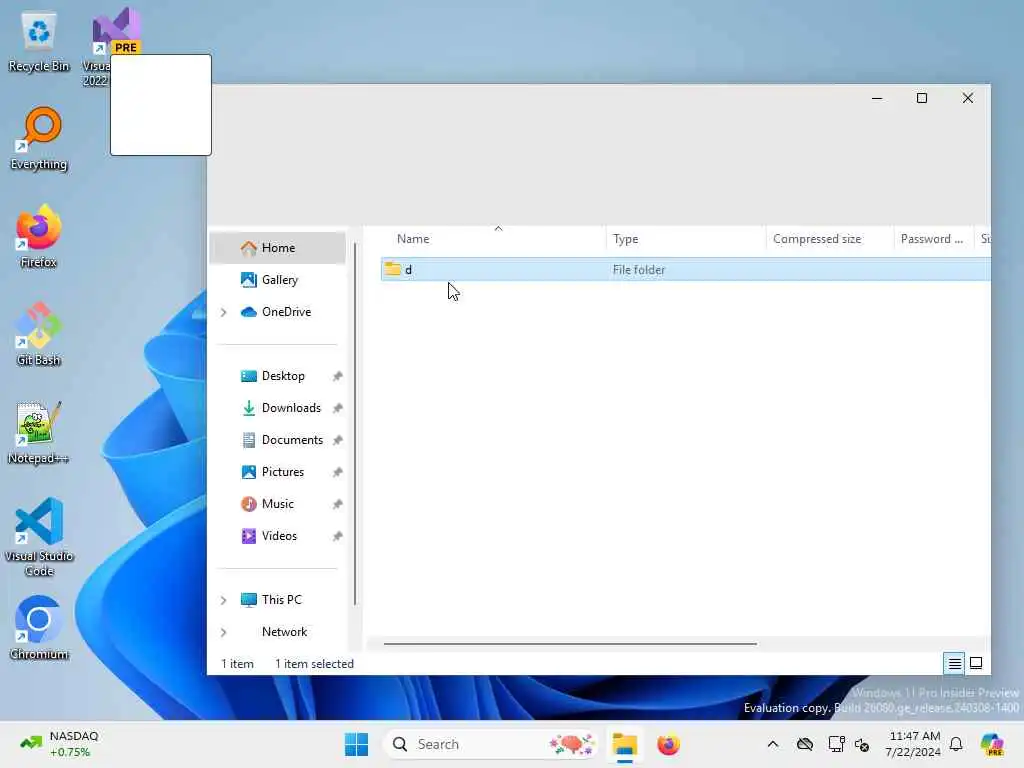The width and height of the screenshot is (1024, 768).
Task: Sort by the Password column header
Action: 933,239
